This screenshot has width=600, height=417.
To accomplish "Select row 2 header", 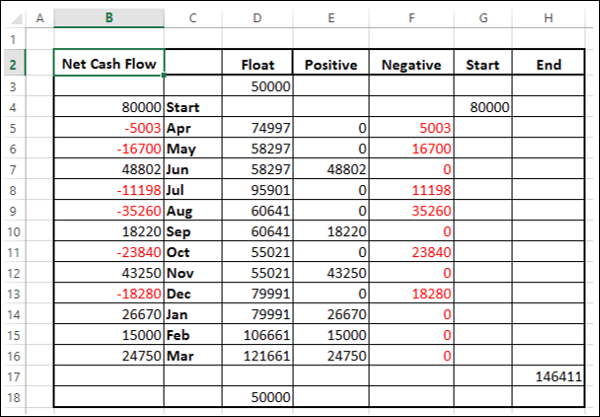I will tap(13, 64).
